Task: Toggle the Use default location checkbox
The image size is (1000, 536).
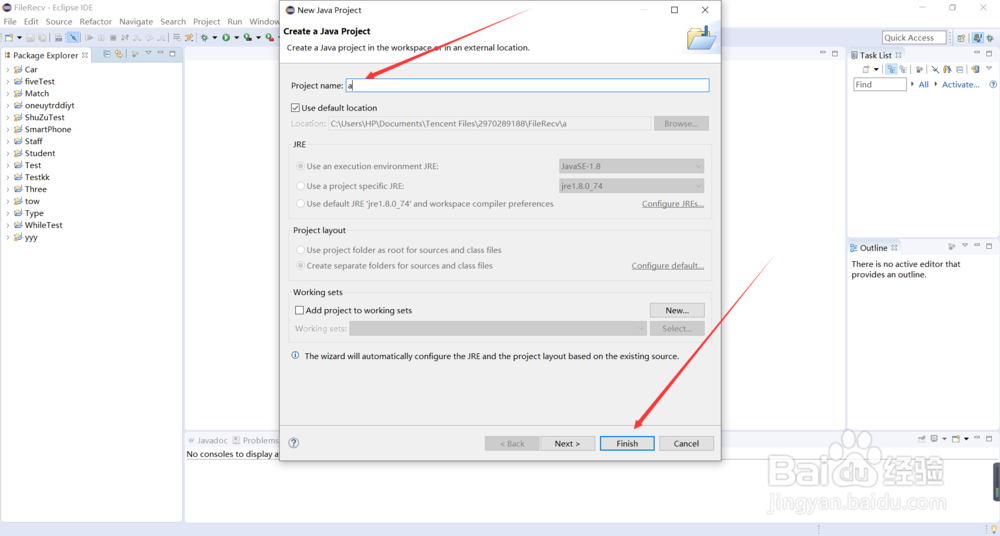Action: point(295,108)
